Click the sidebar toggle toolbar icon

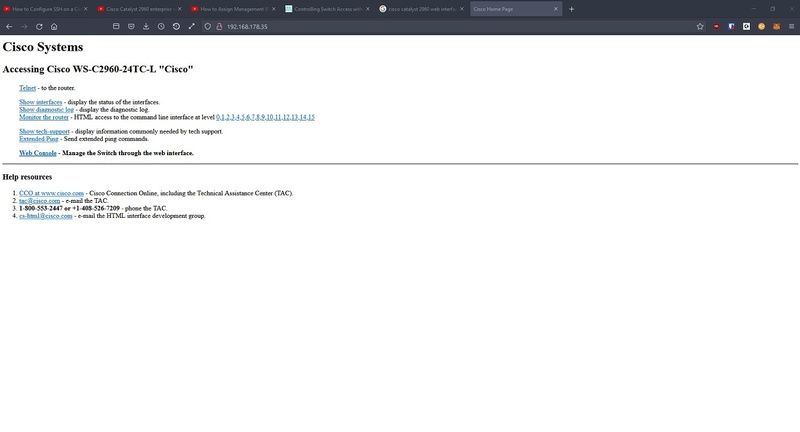116,27
